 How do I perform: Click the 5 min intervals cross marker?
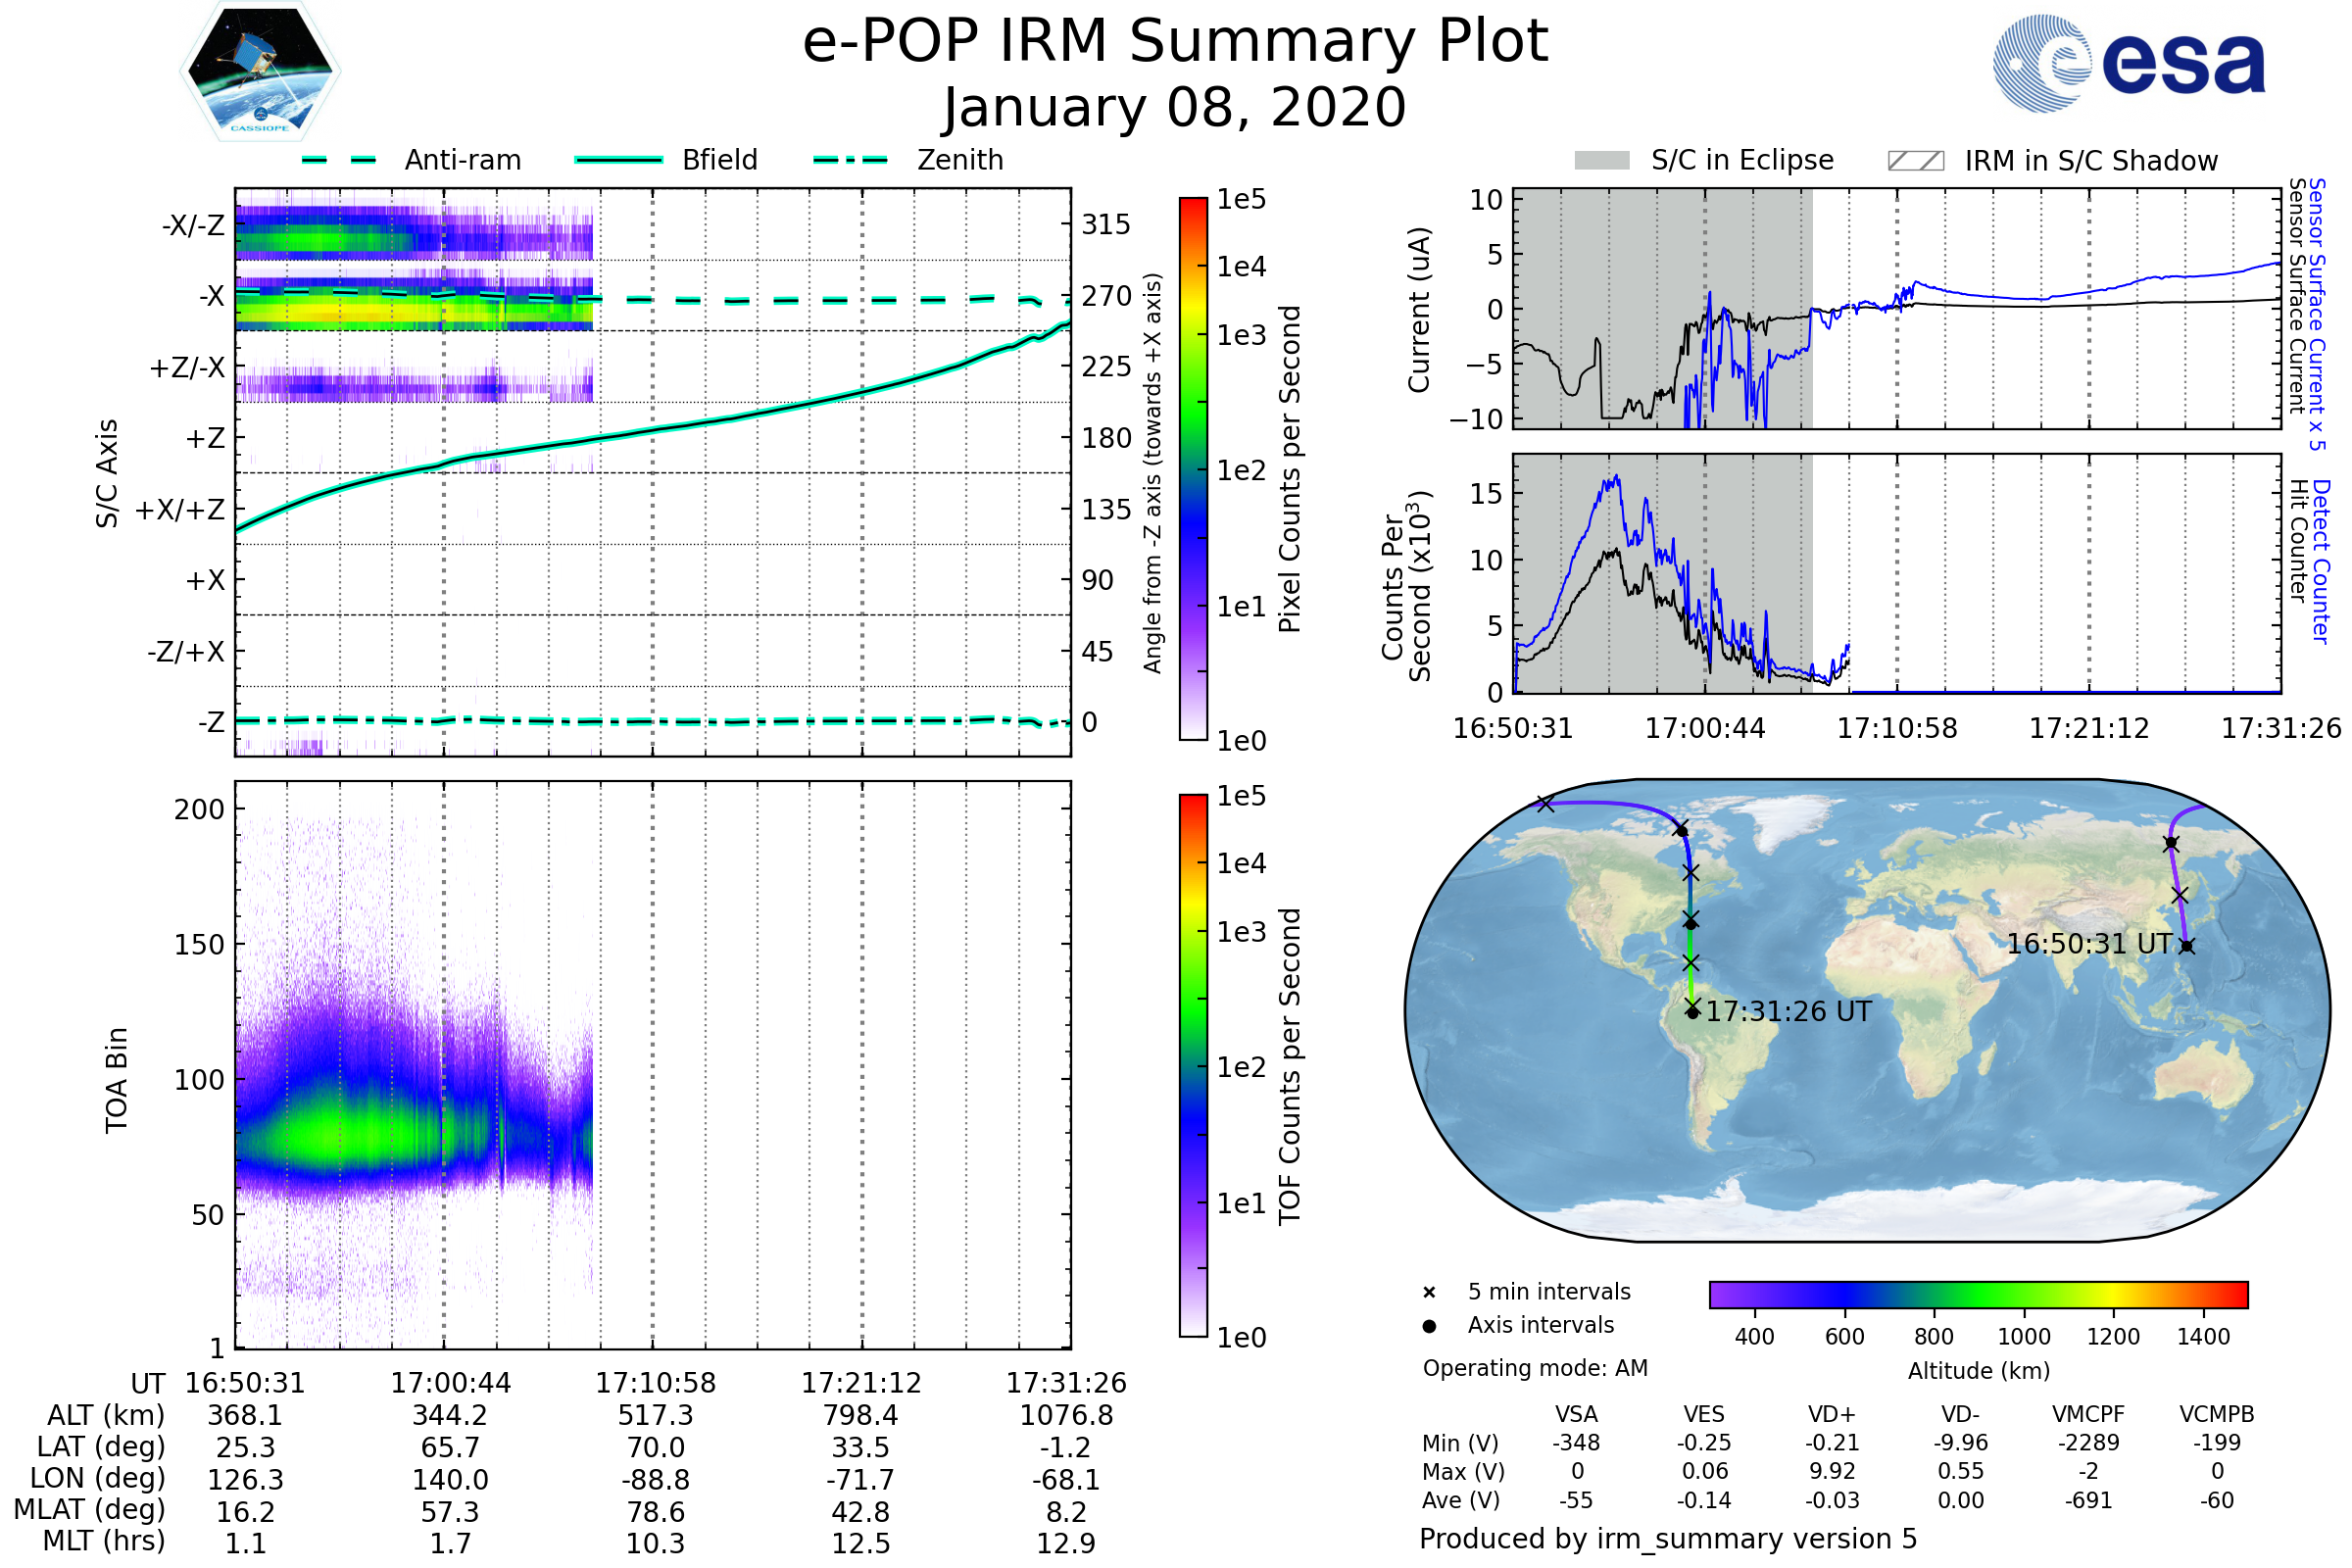(x=1429, y=1293)
